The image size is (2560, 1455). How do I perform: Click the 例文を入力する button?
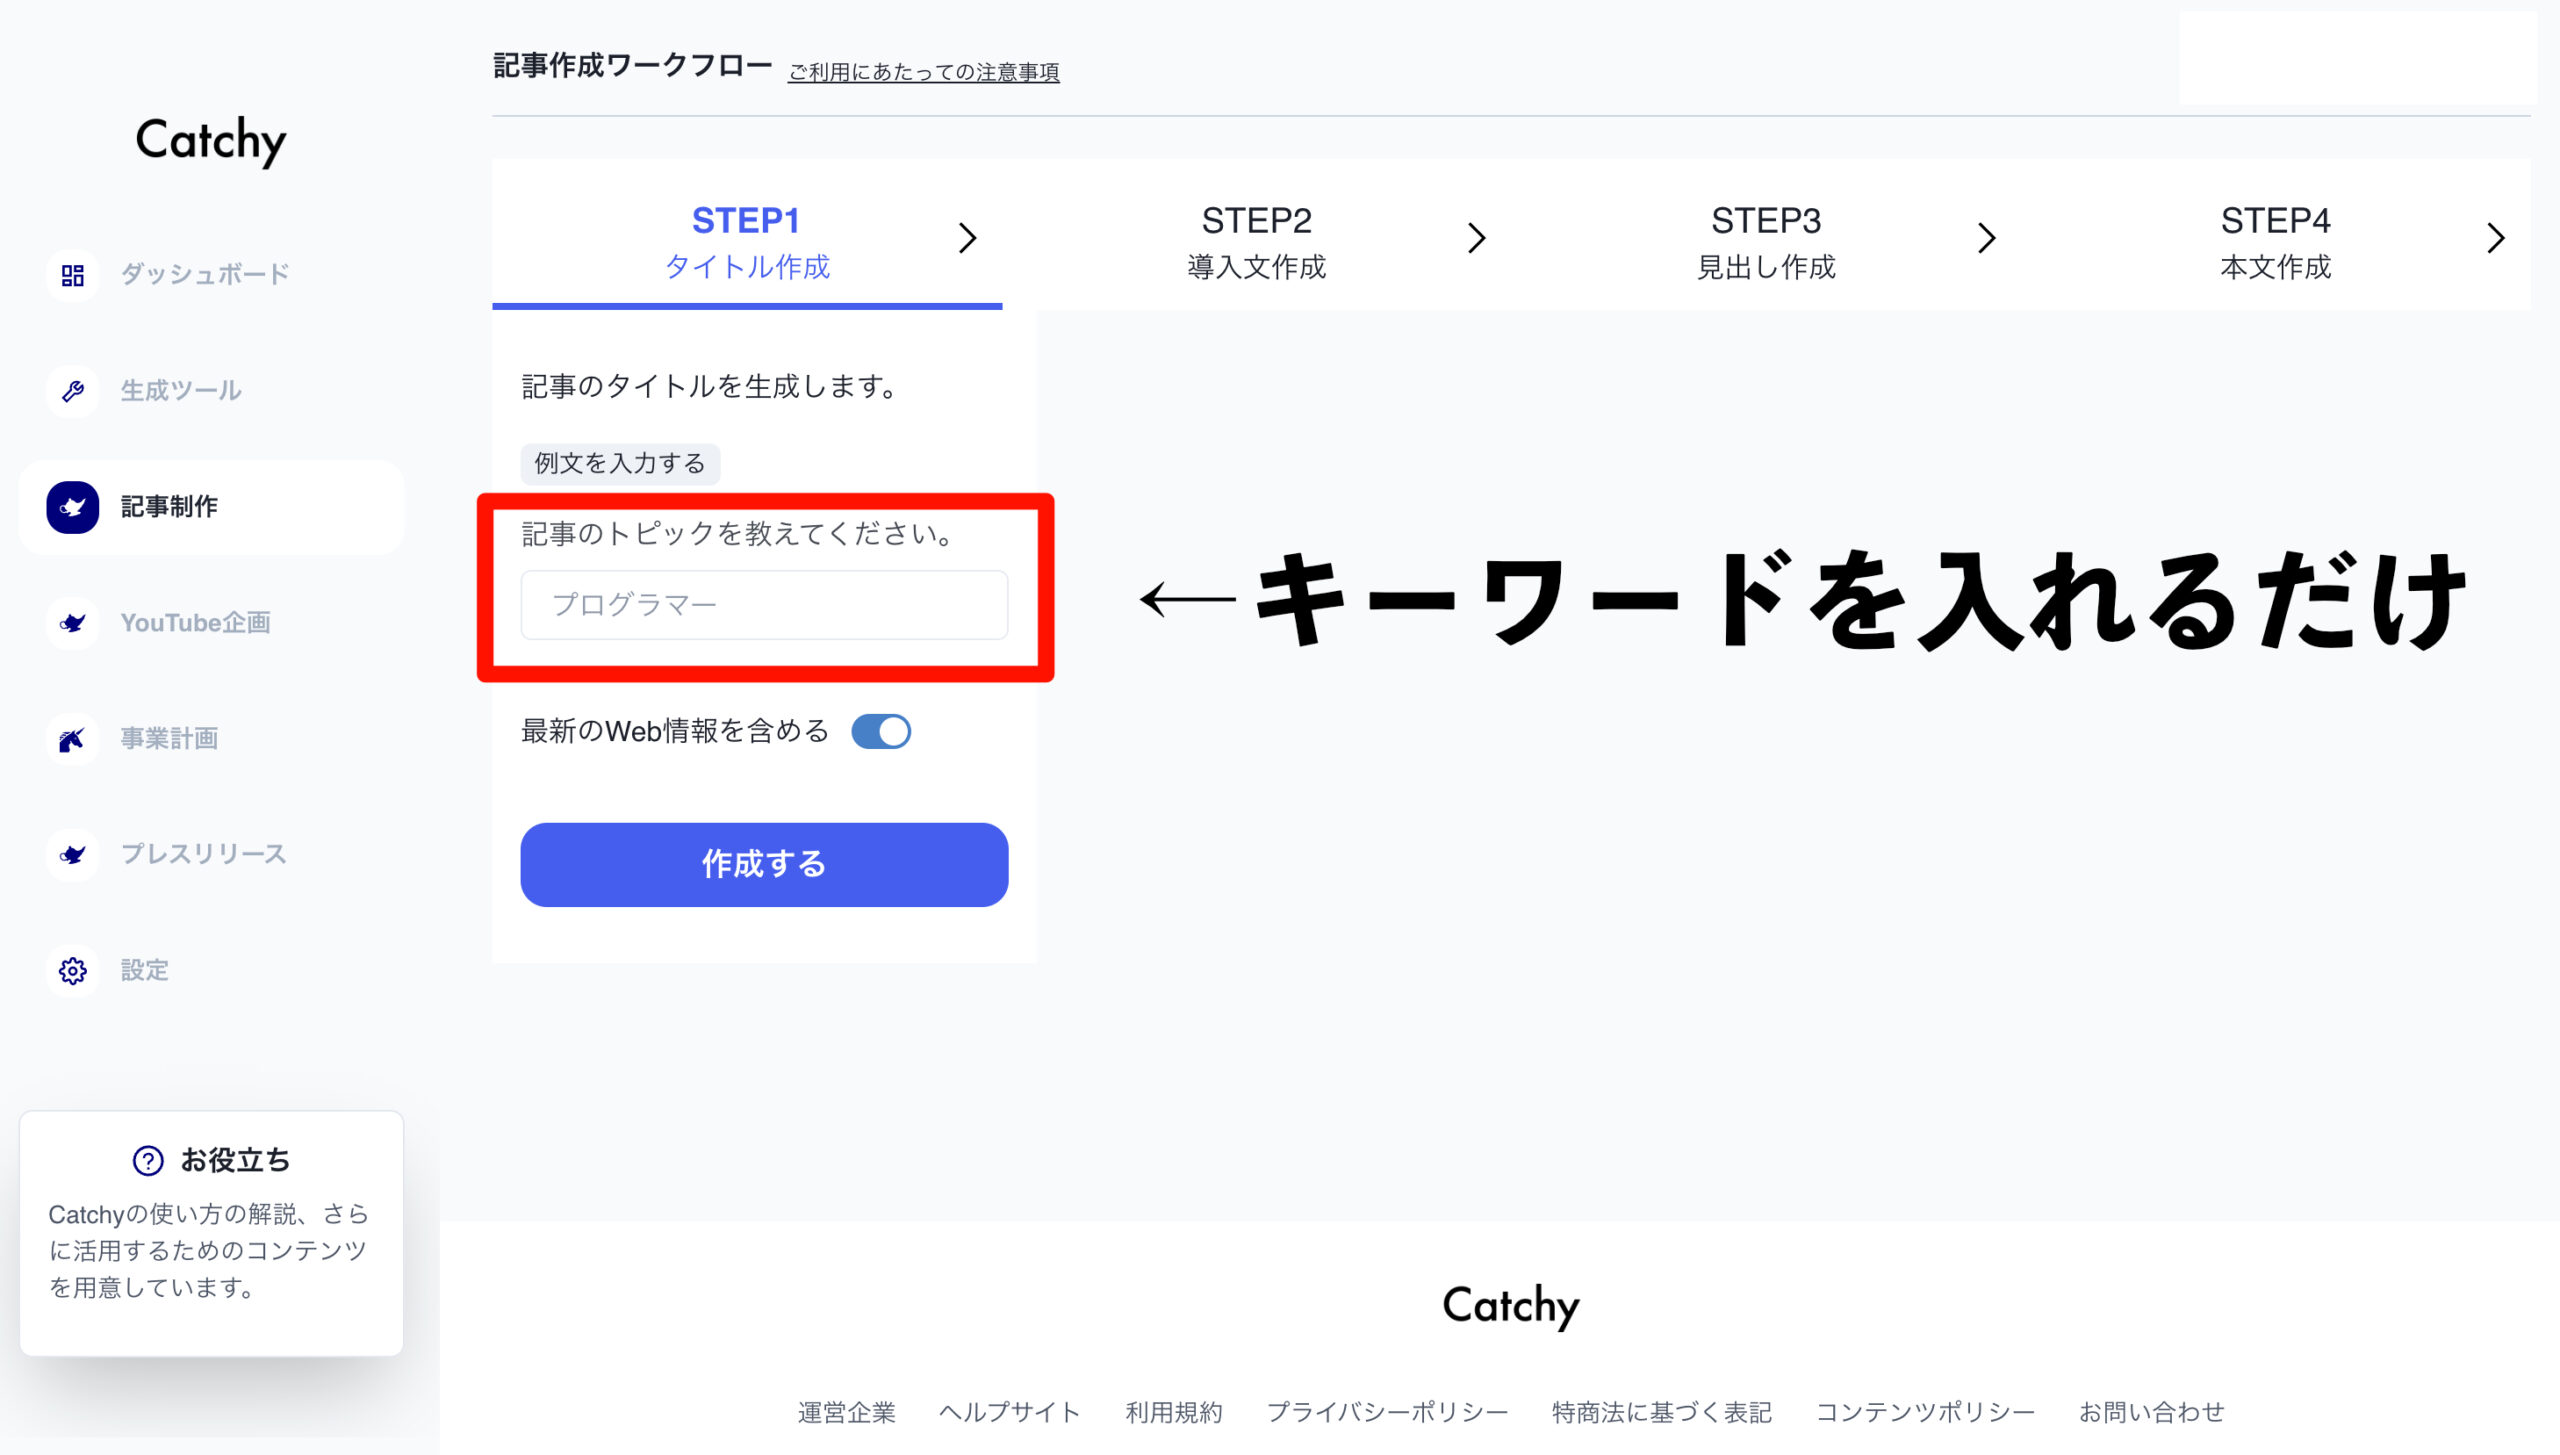pos(620,463)
